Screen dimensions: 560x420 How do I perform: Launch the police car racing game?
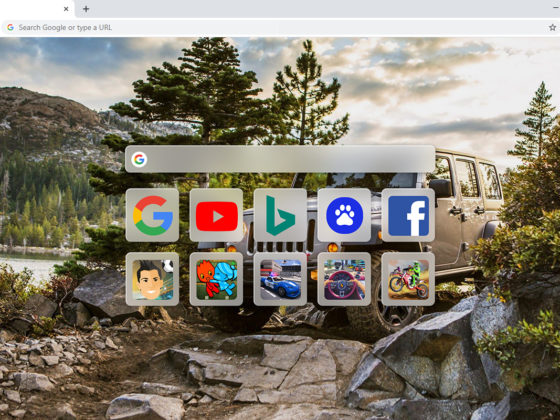[280, 279]
